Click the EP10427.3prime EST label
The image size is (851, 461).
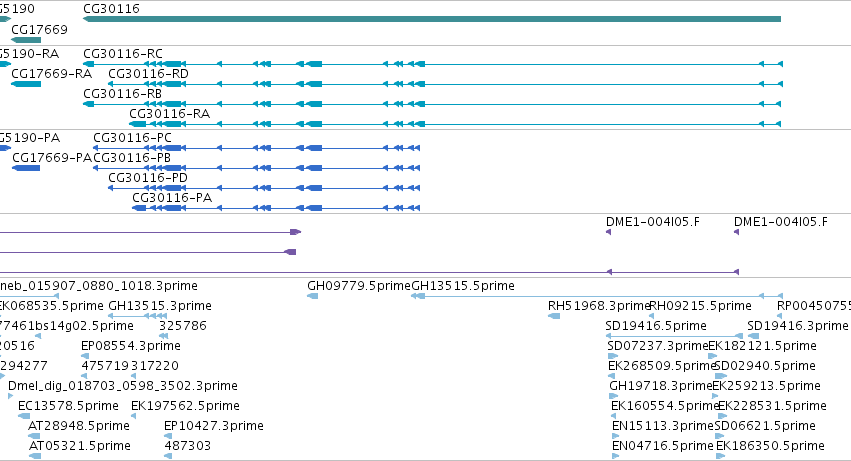(214, 427)
